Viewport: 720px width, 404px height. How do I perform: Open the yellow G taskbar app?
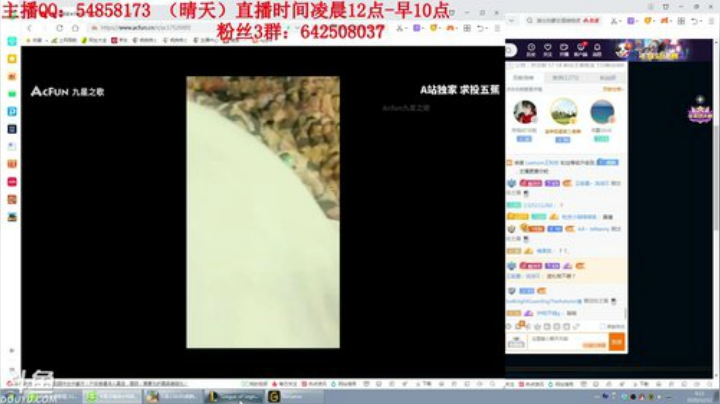coord(294,396)
